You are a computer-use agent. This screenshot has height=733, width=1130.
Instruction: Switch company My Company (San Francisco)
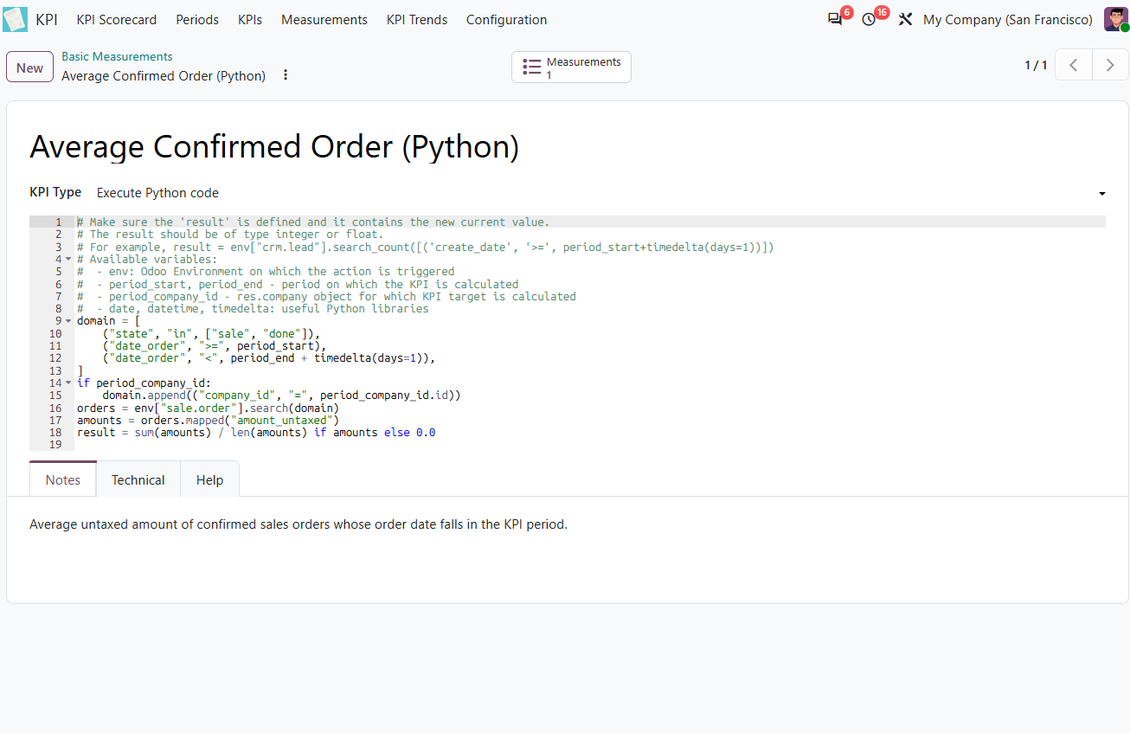click(1007, 19)
